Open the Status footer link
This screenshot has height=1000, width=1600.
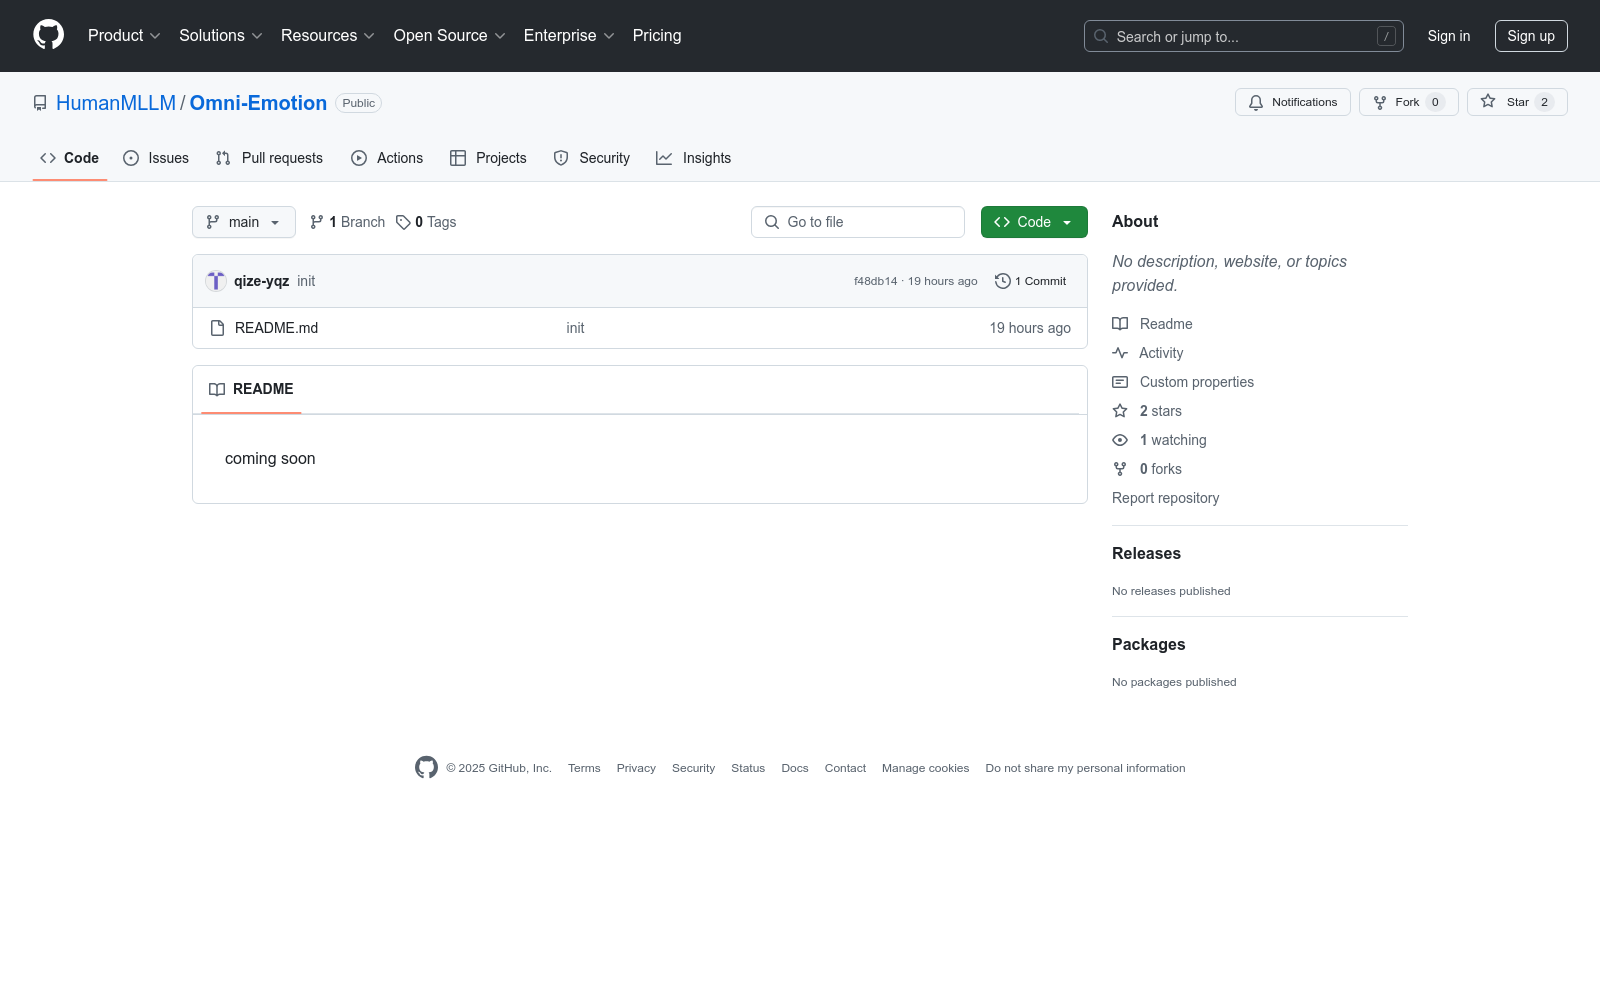tap(748, 768)
